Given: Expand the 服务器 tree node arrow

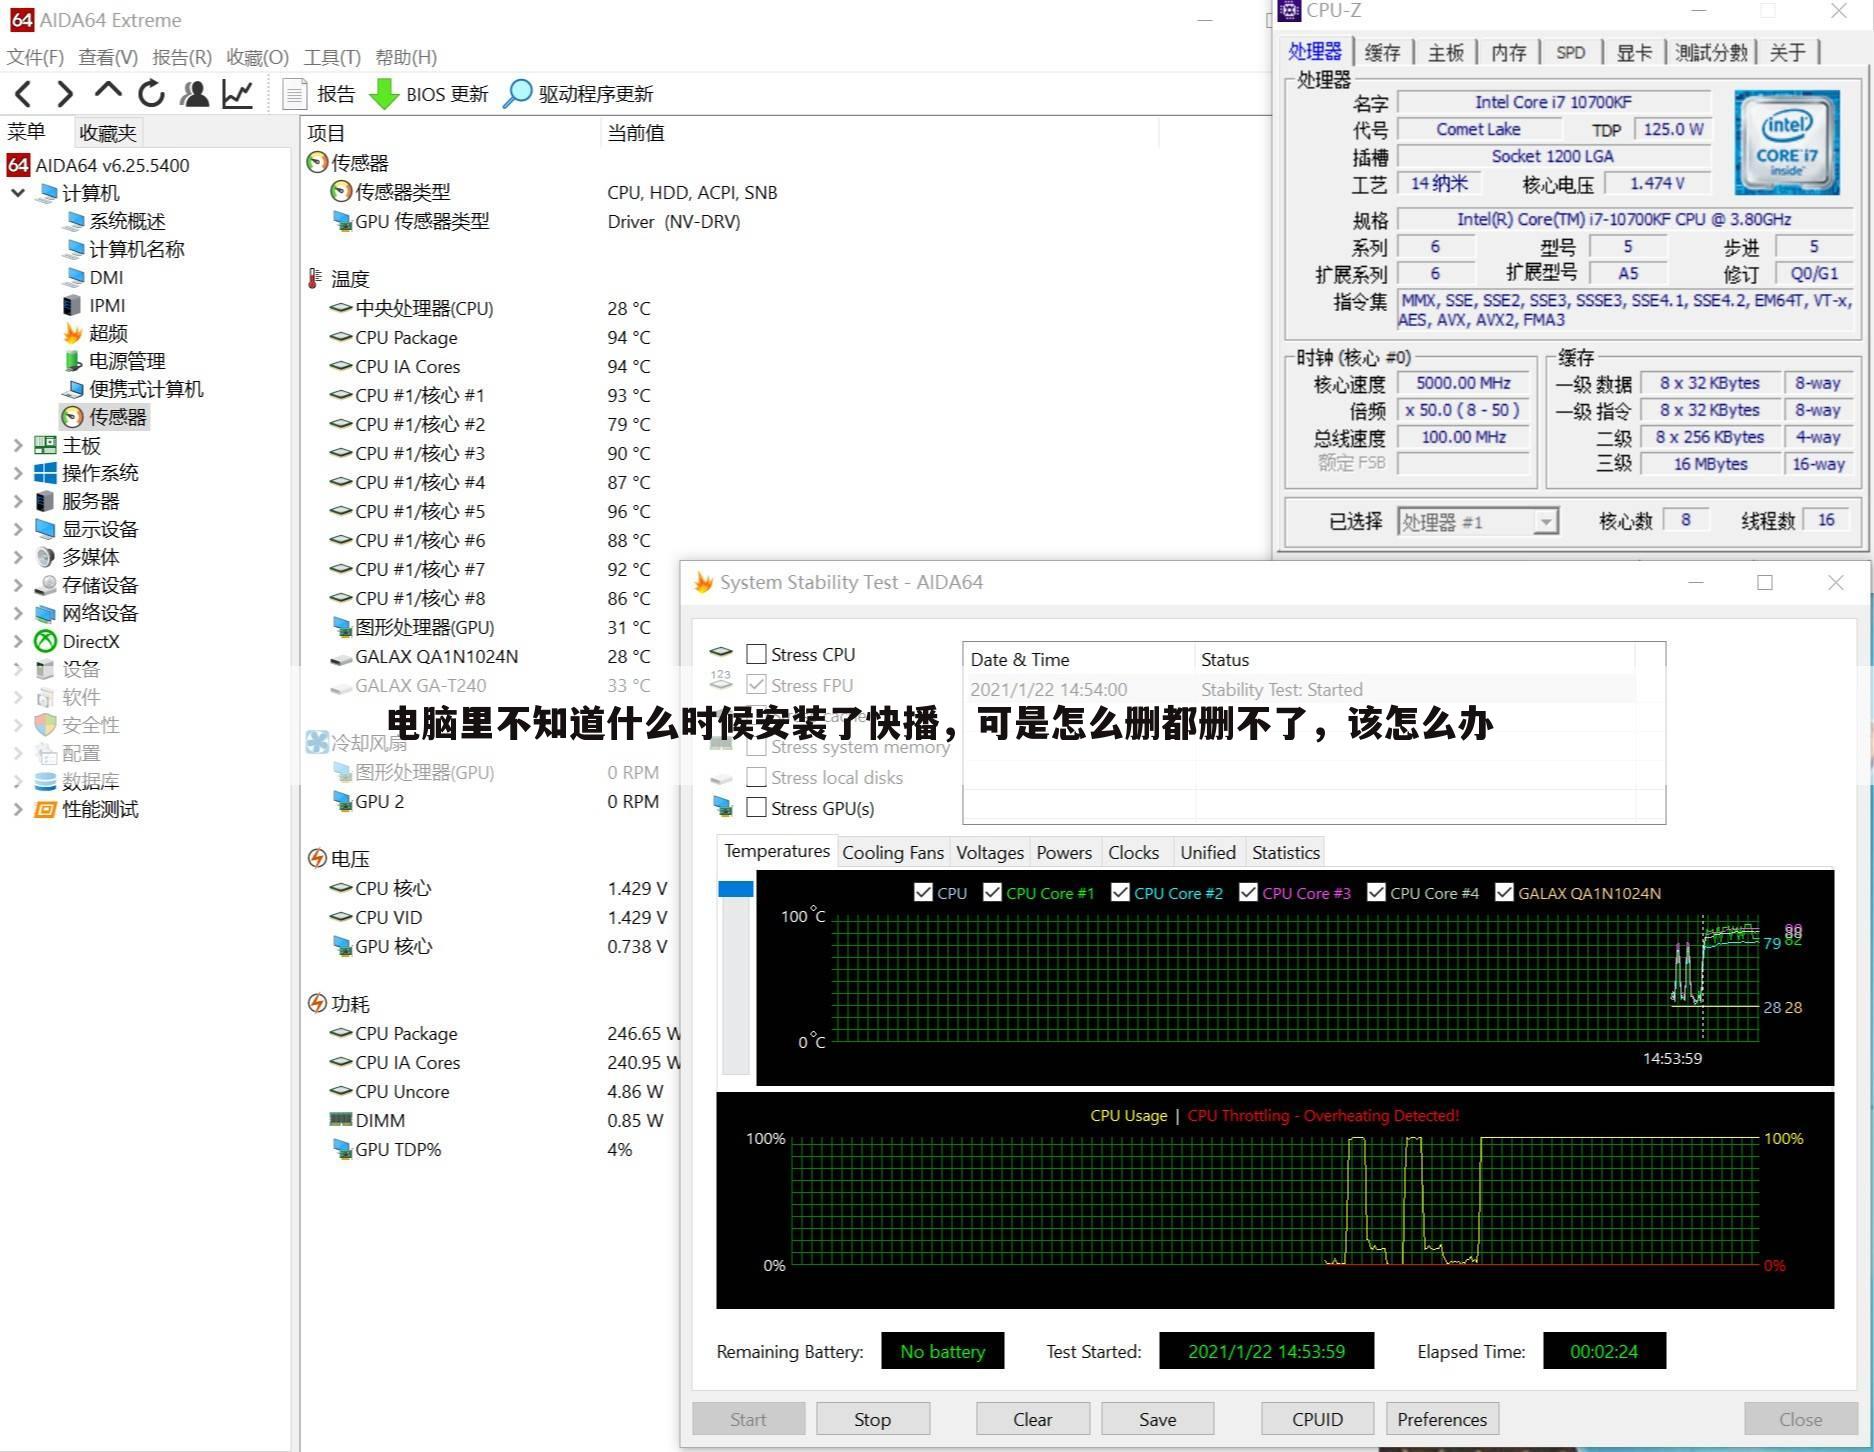Looking at the screenshot, I should [x=18, y=501].
